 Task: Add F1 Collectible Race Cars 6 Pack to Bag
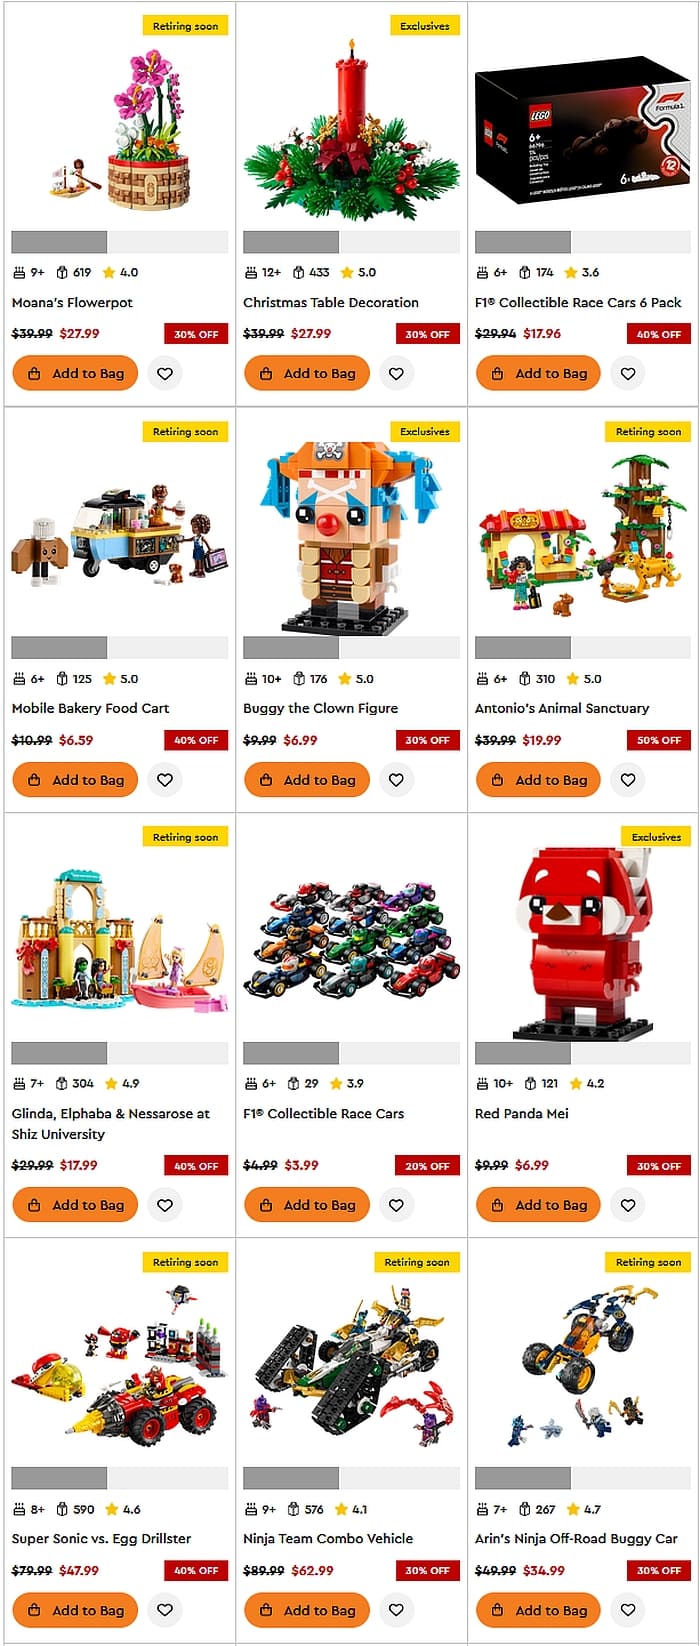(x=538, y=374)
